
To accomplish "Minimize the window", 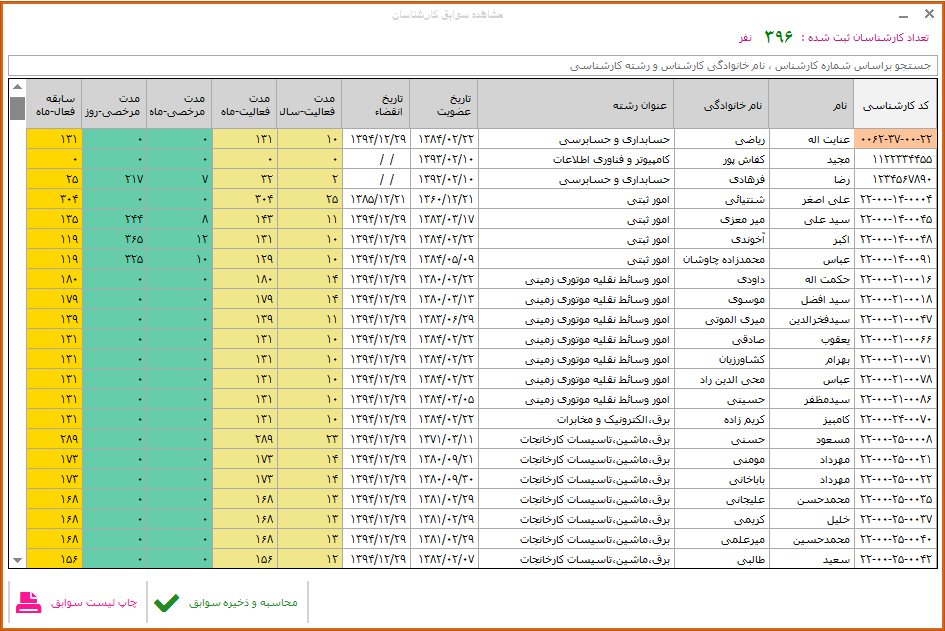I will point(903,15).
